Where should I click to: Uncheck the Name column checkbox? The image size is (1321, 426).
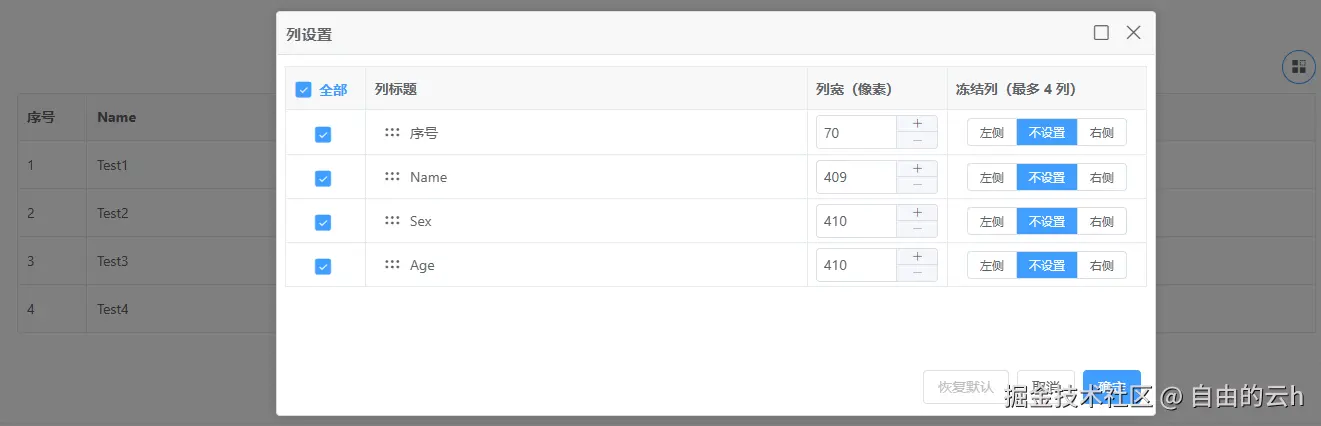tap(323, 178)
